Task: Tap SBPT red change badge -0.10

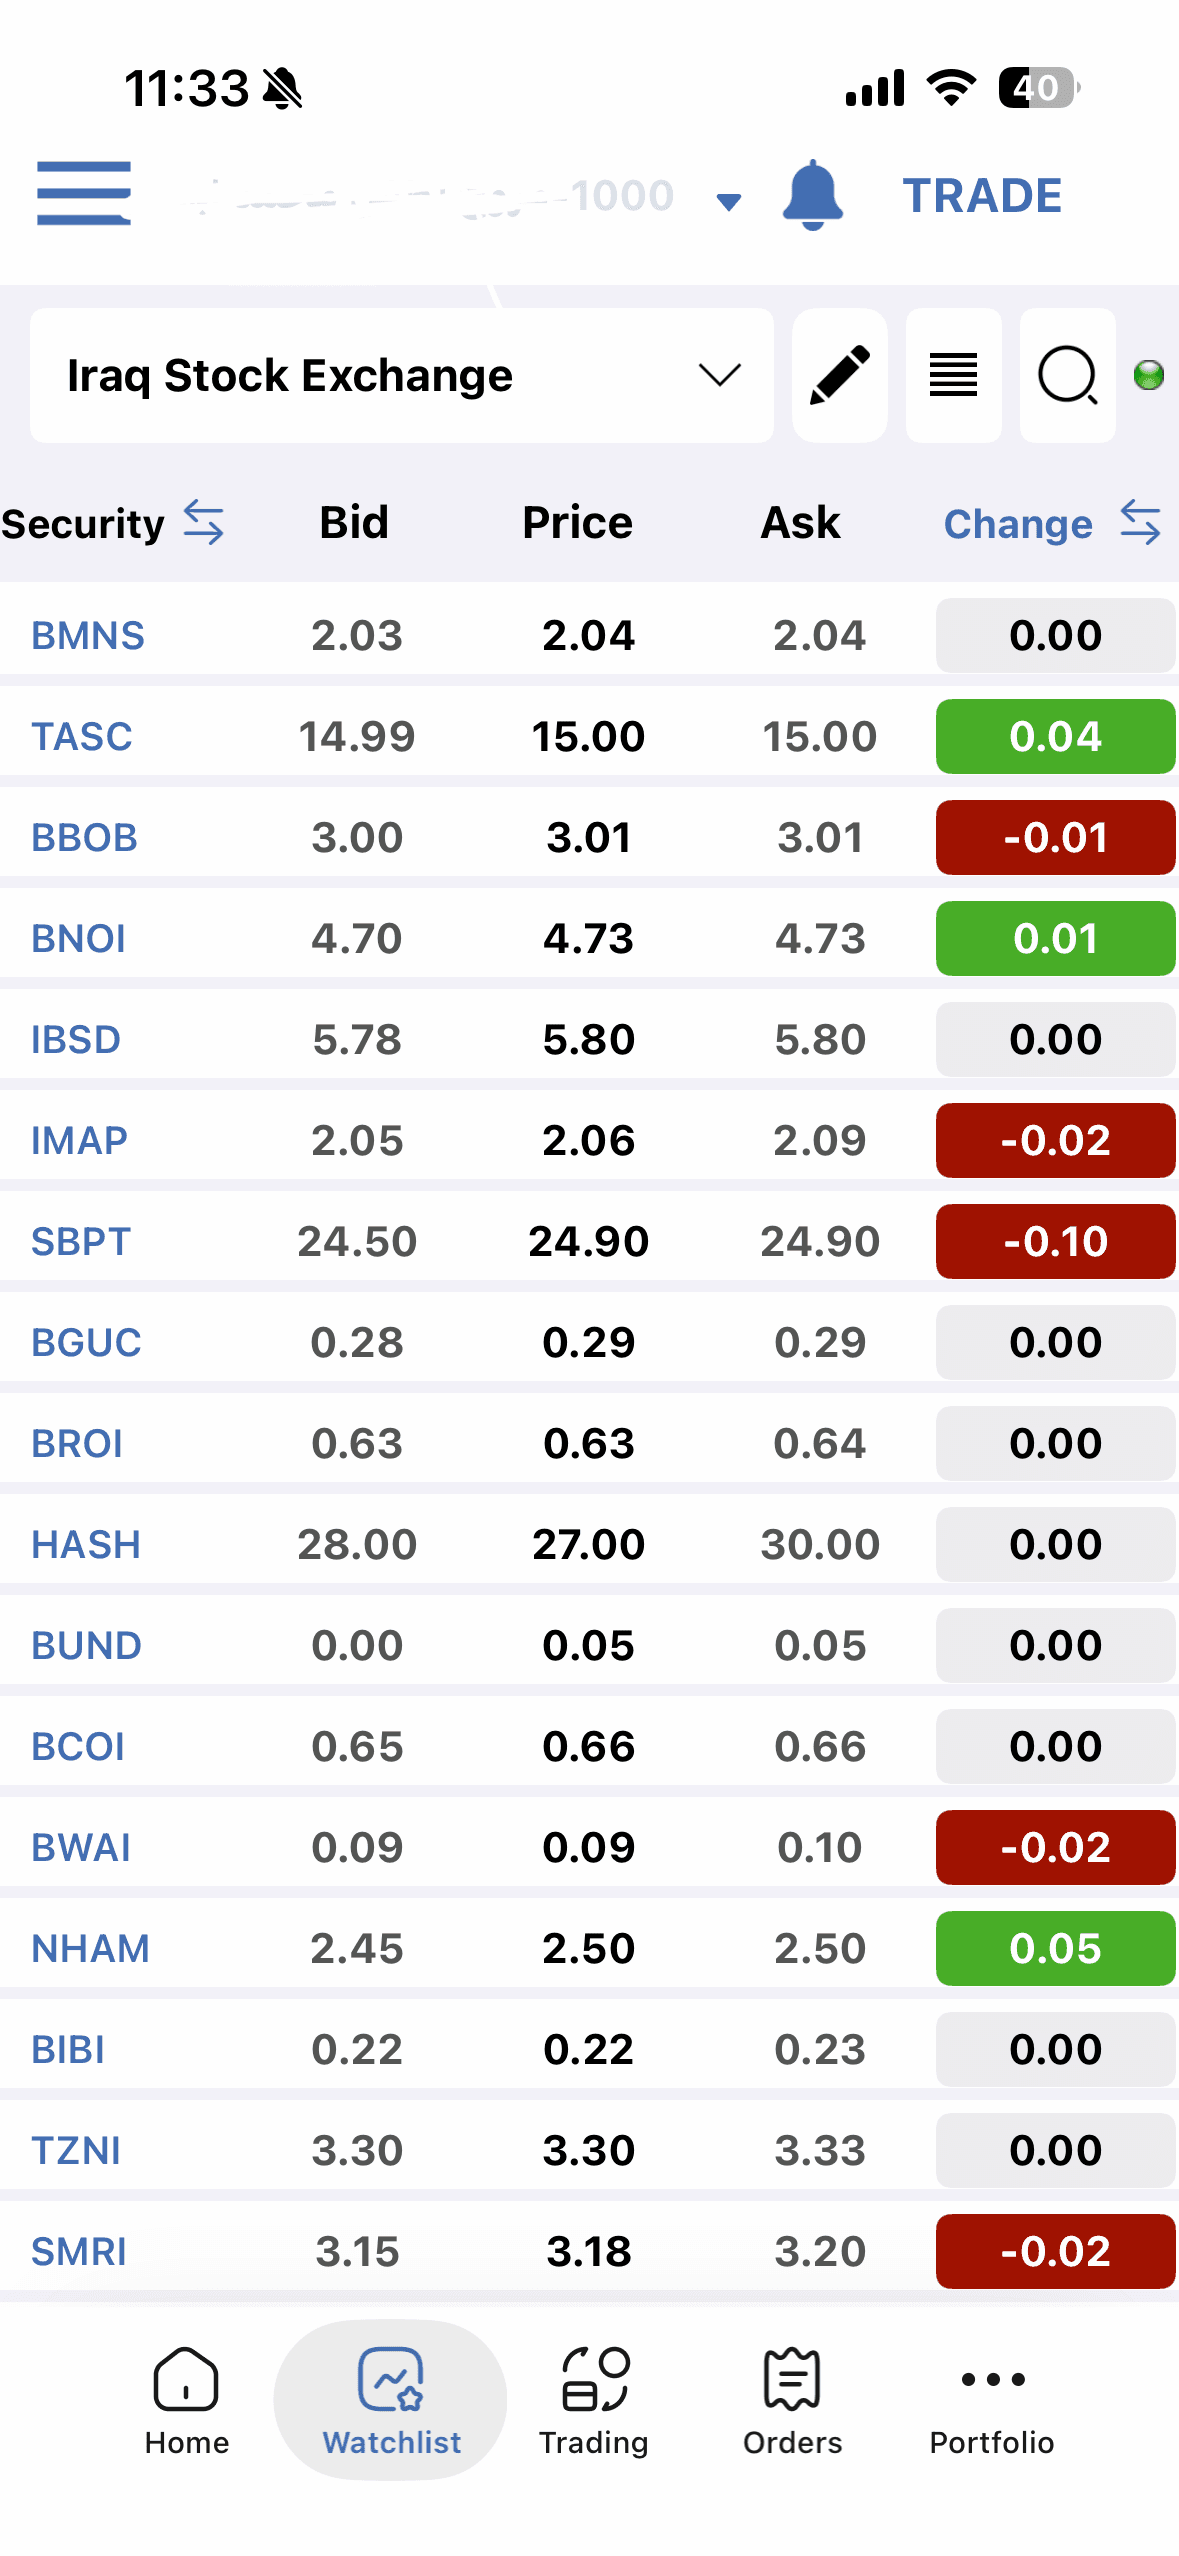Action: tap(1055, 1241)
